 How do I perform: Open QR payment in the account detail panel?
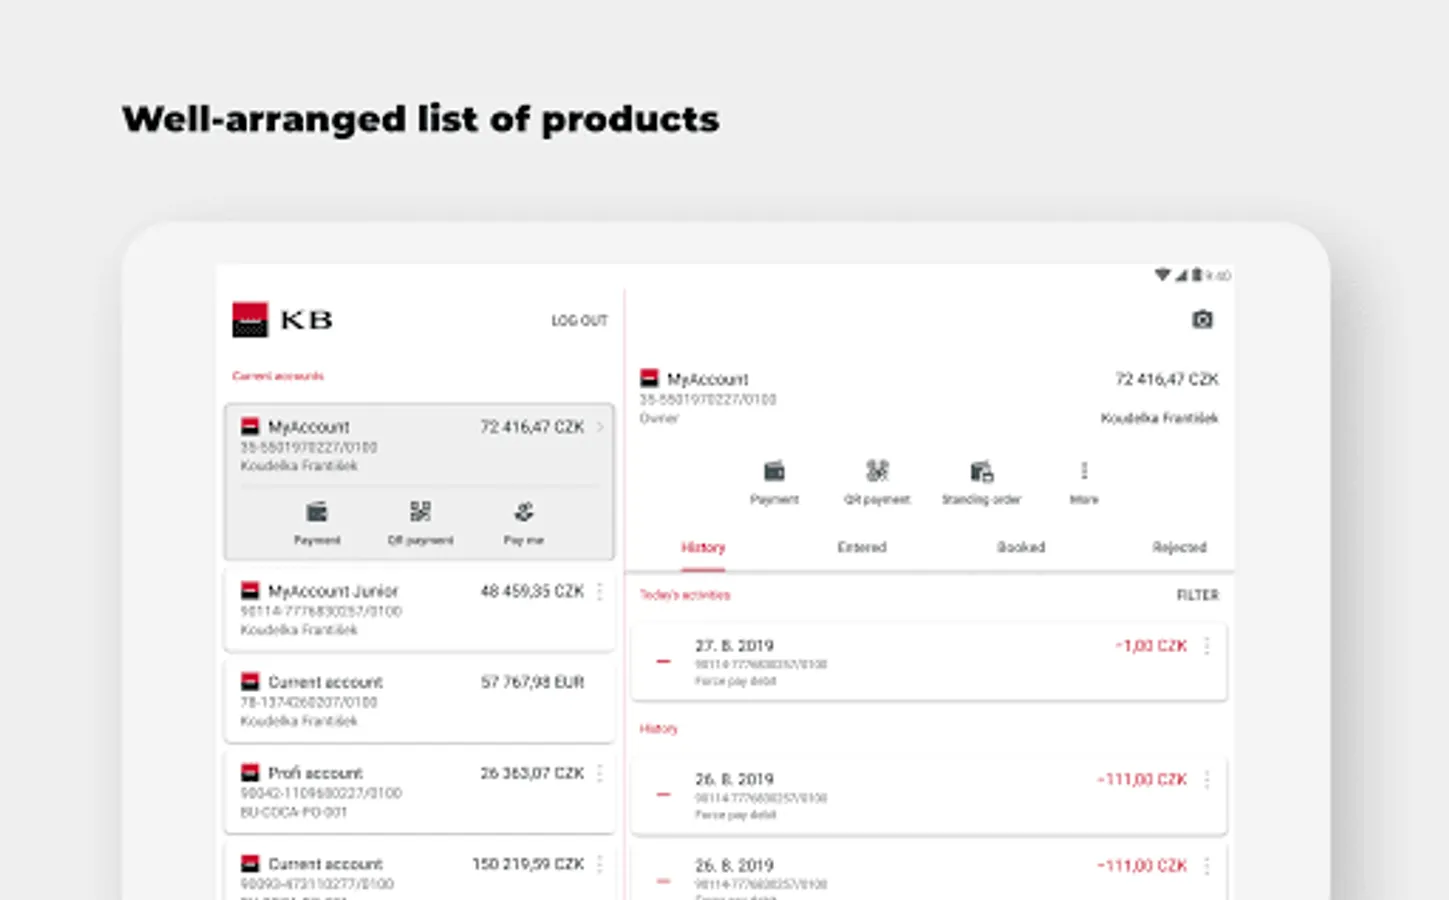click(877, 472)
